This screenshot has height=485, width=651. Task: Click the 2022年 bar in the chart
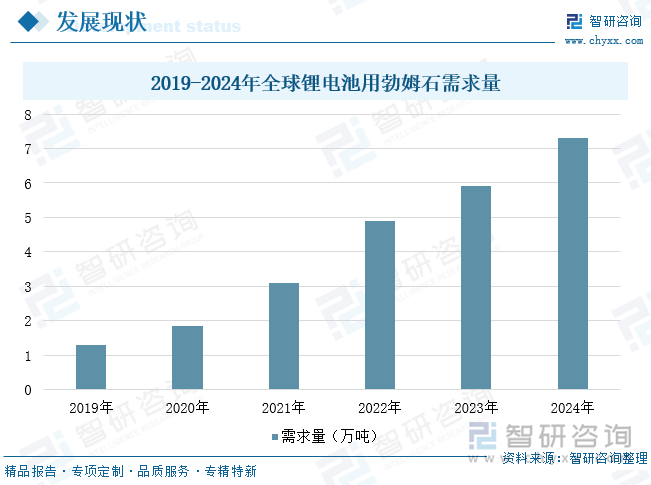click(x=380, y=305)
